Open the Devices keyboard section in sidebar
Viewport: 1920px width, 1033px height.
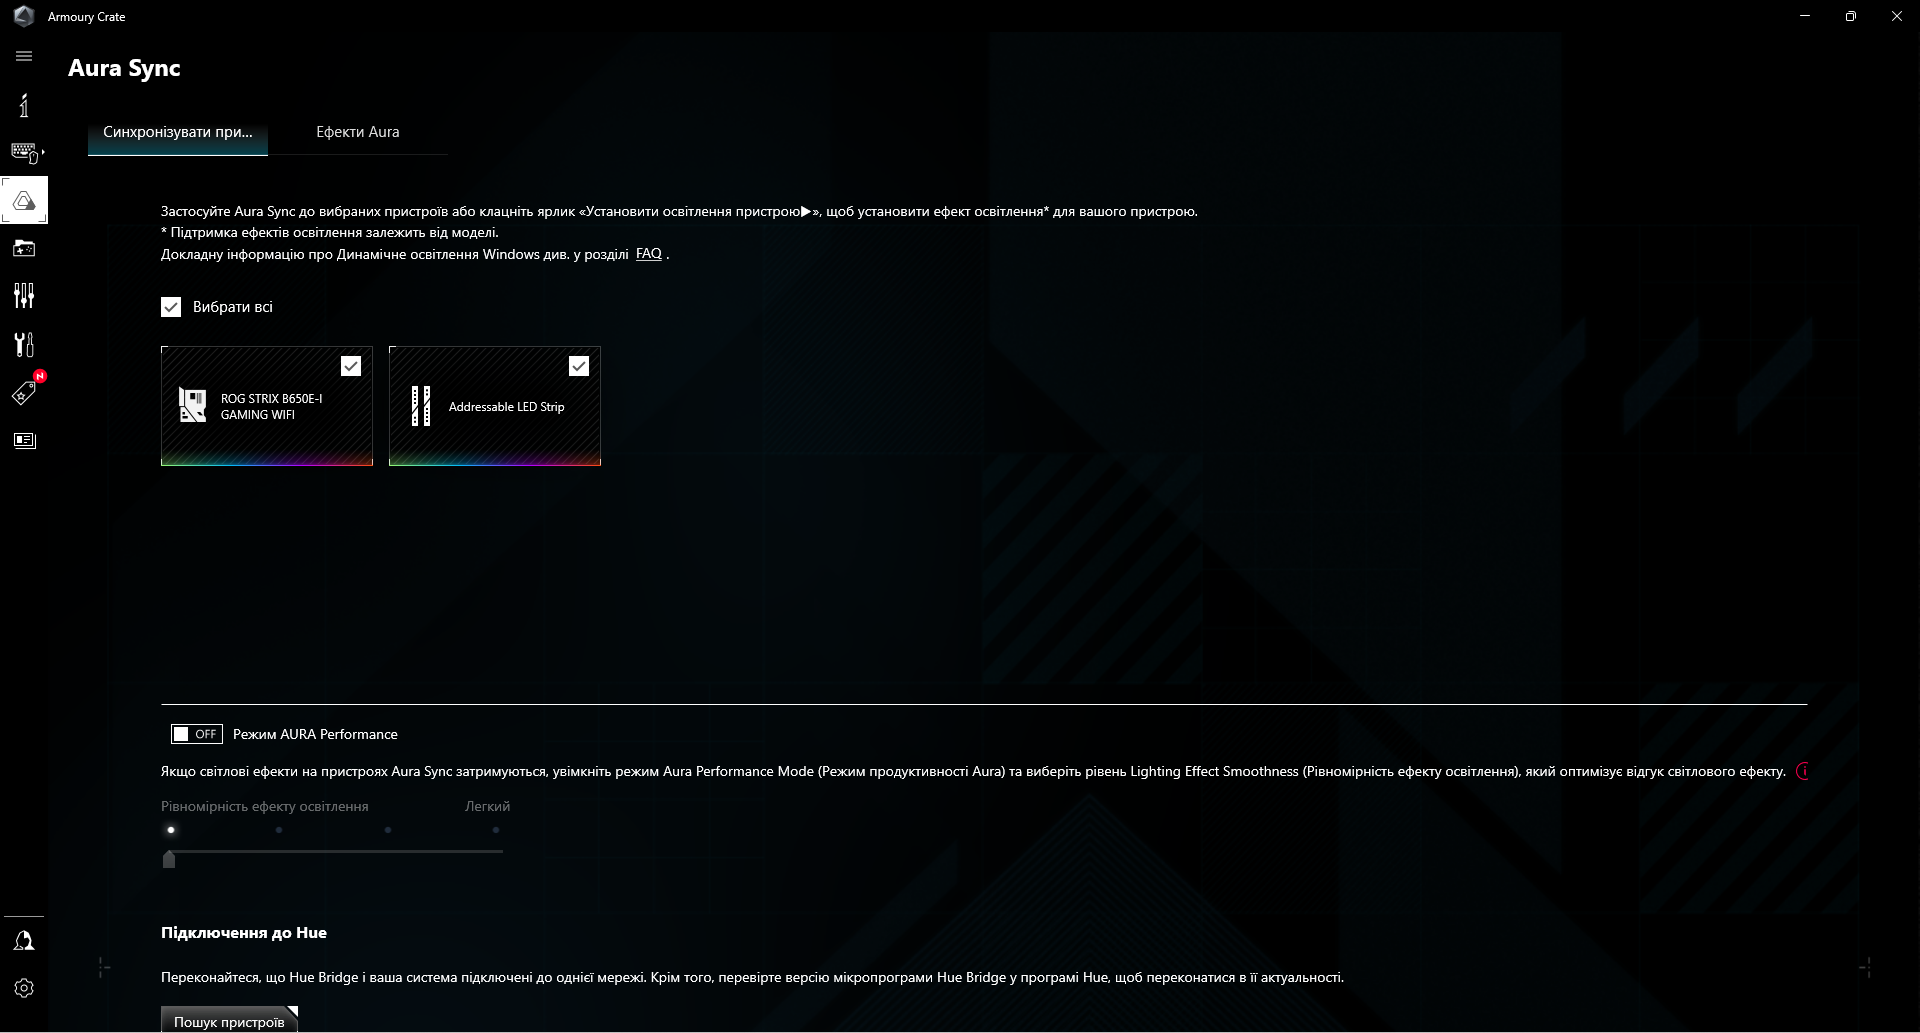[24, 152]
